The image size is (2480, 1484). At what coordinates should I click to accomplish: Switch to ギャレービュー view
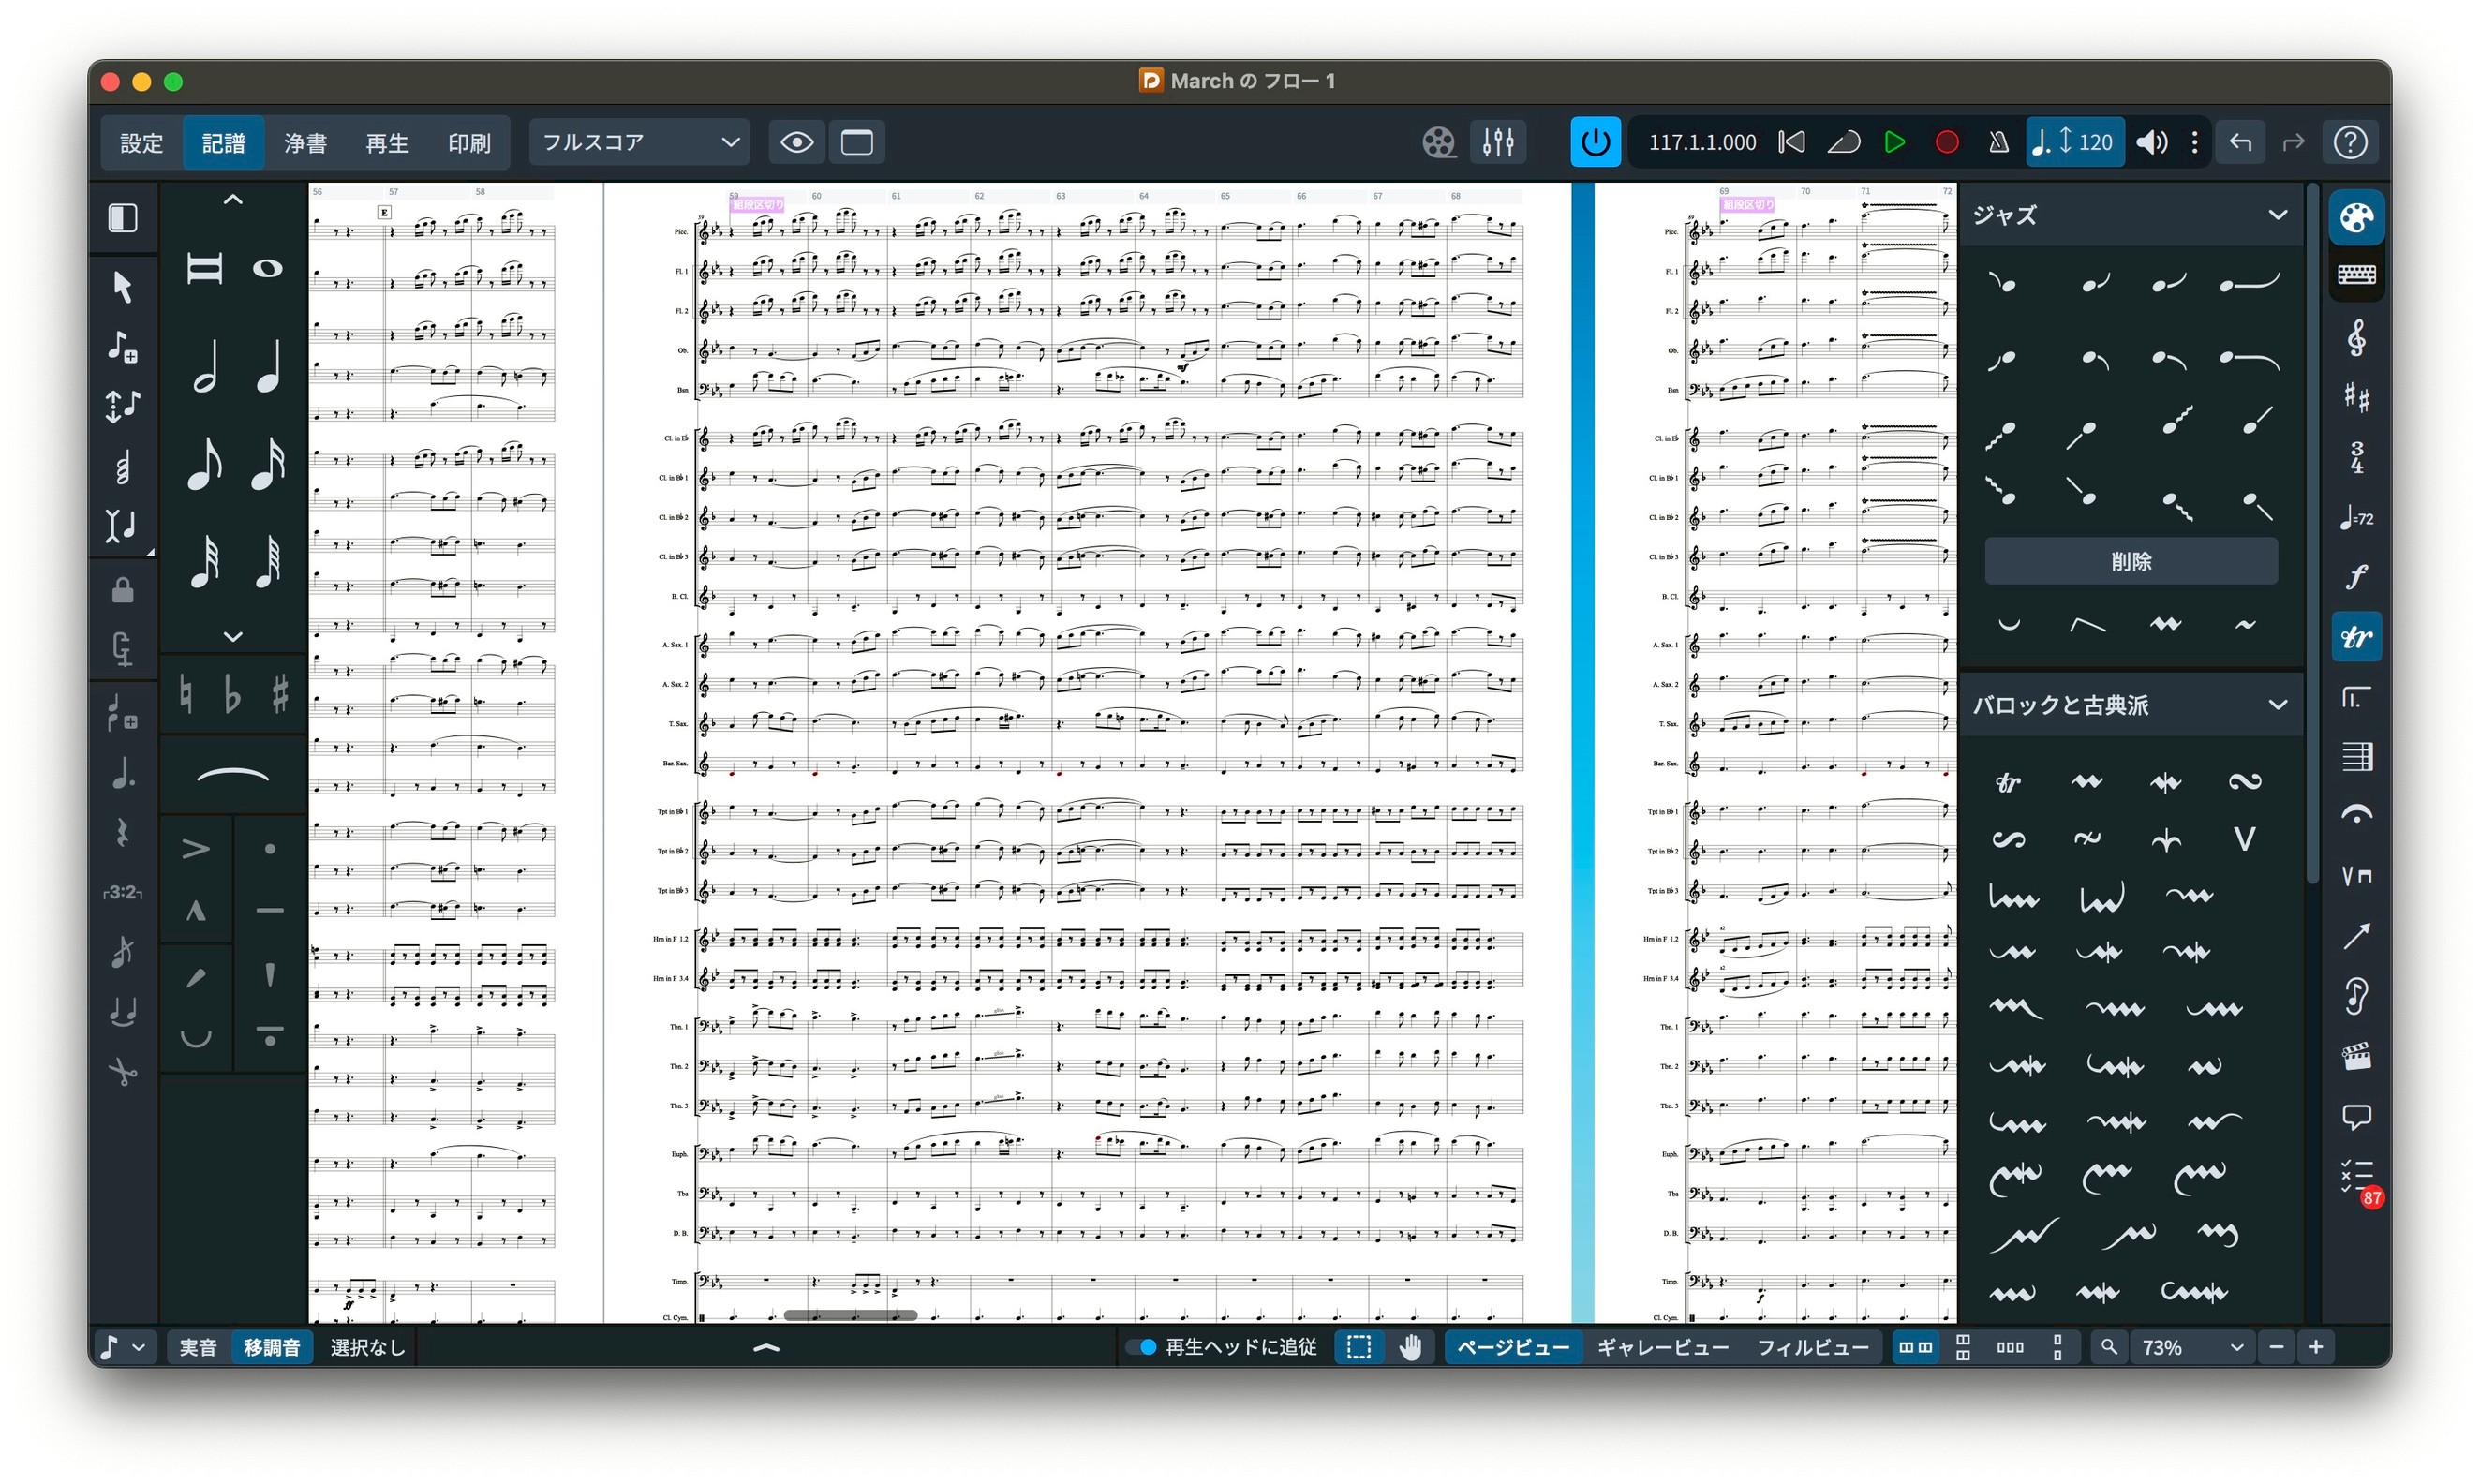(x=1662, y=1347)
